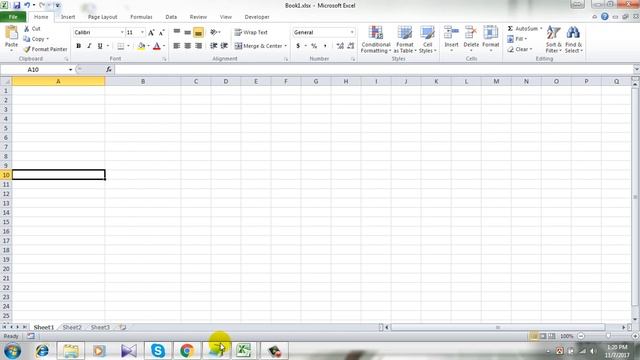Image resolution: width=640 pixels, height=360 pixels.
Task: Toggle Italic formatting
Action: click(89, 46)
